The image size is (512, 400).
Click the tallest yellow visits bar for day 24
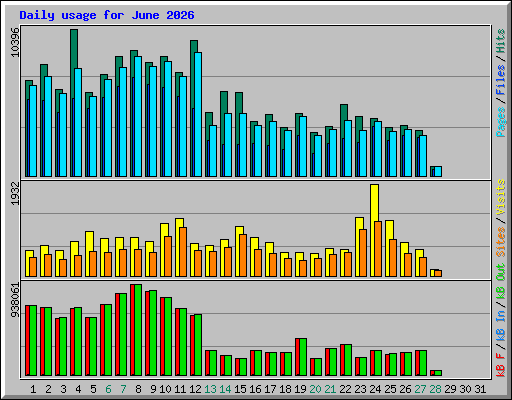click(374, 203)
